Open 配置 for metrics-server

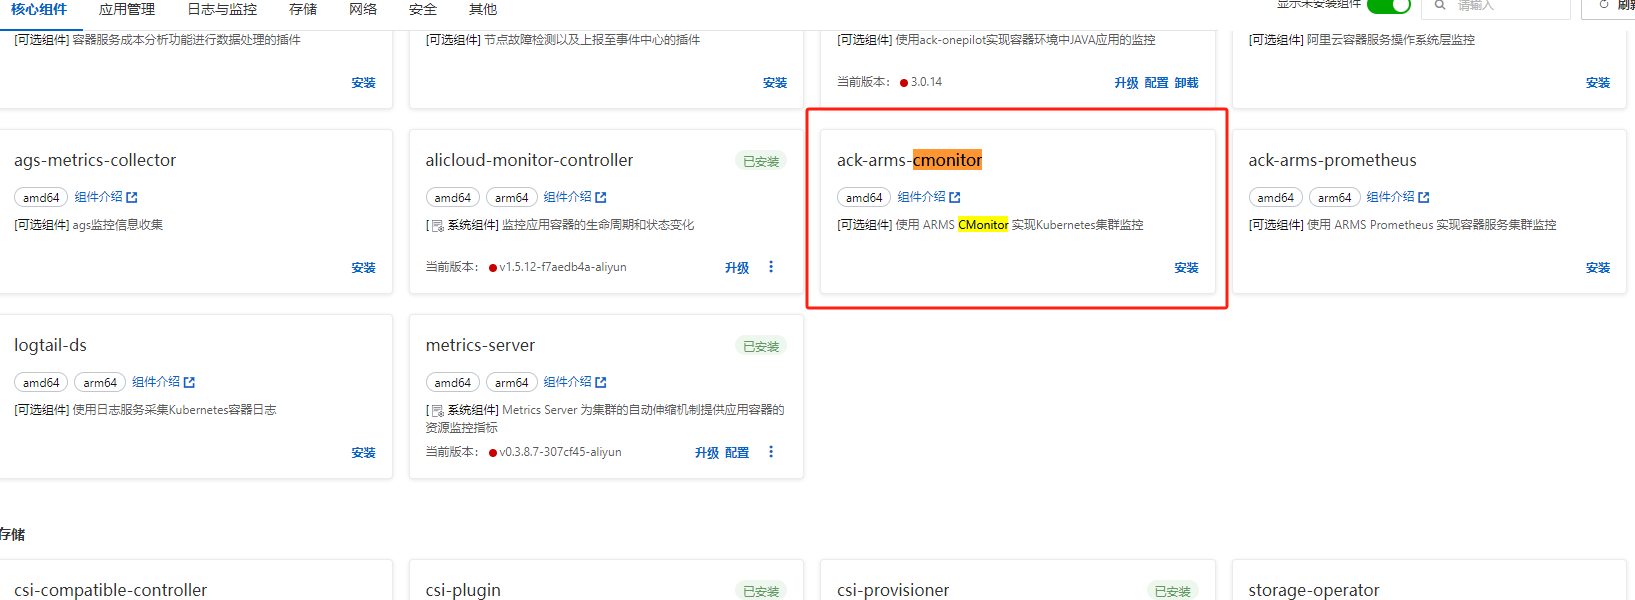737,453
